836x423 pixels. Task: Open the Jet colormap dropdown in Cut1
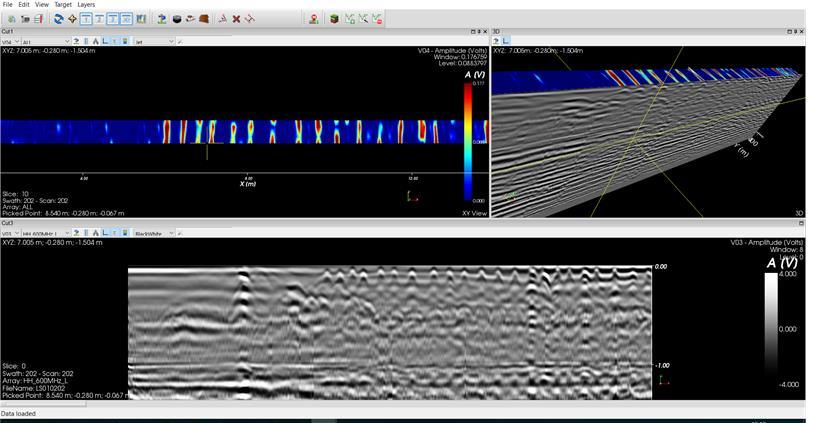[x=154, y=42]
